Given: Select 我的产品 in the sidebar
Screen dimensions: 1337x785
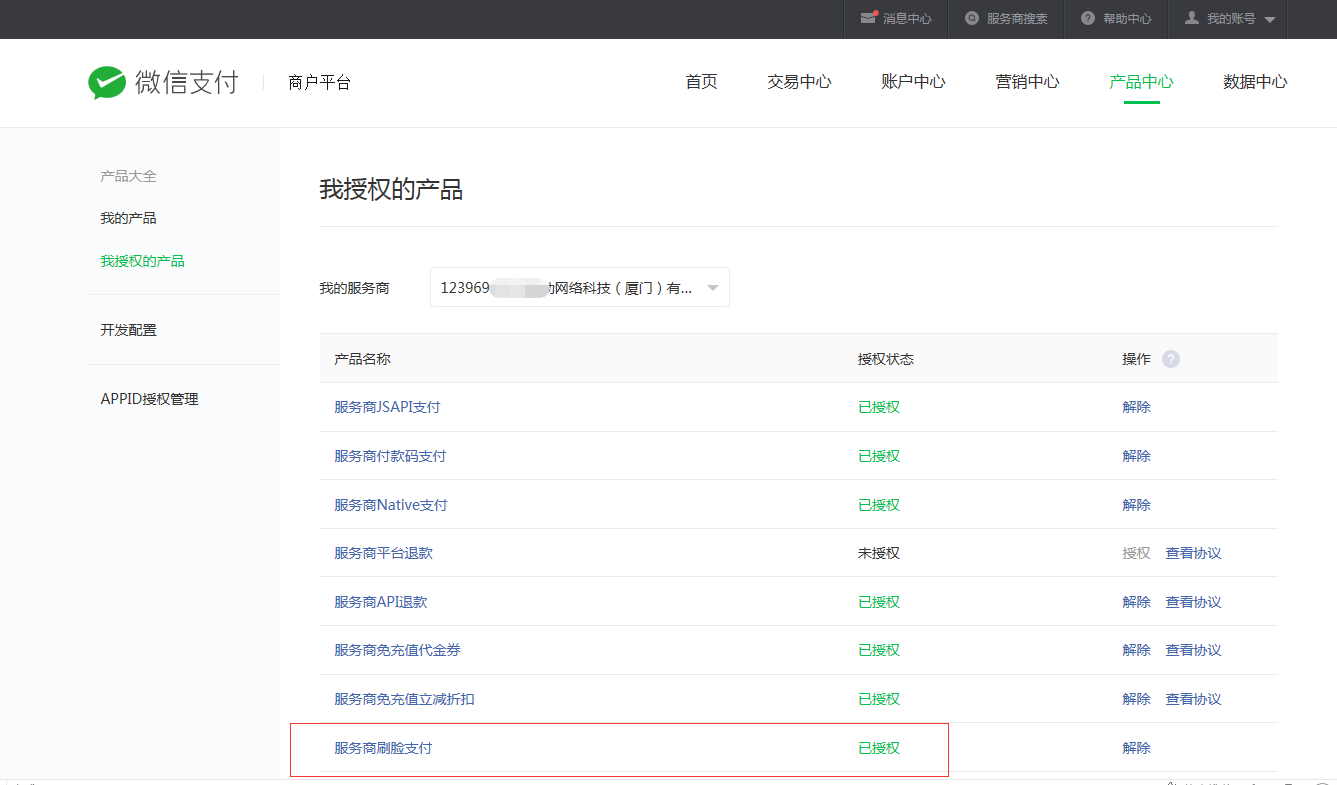Looking at the screenshot, I should point(128,218).
